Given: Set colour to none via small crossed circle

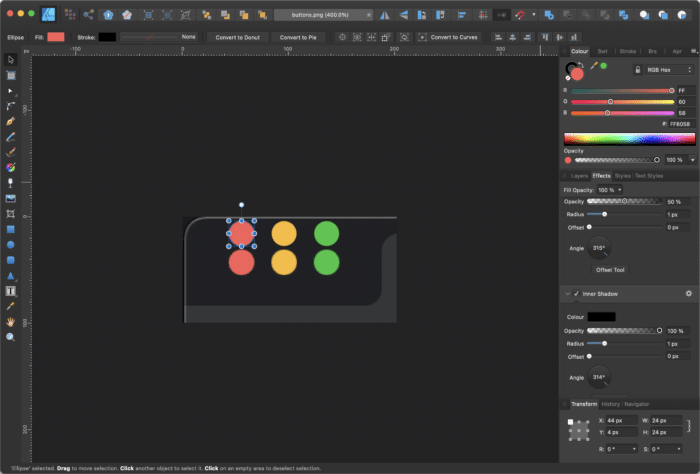Looking at the screenshot, I should 568,78.
